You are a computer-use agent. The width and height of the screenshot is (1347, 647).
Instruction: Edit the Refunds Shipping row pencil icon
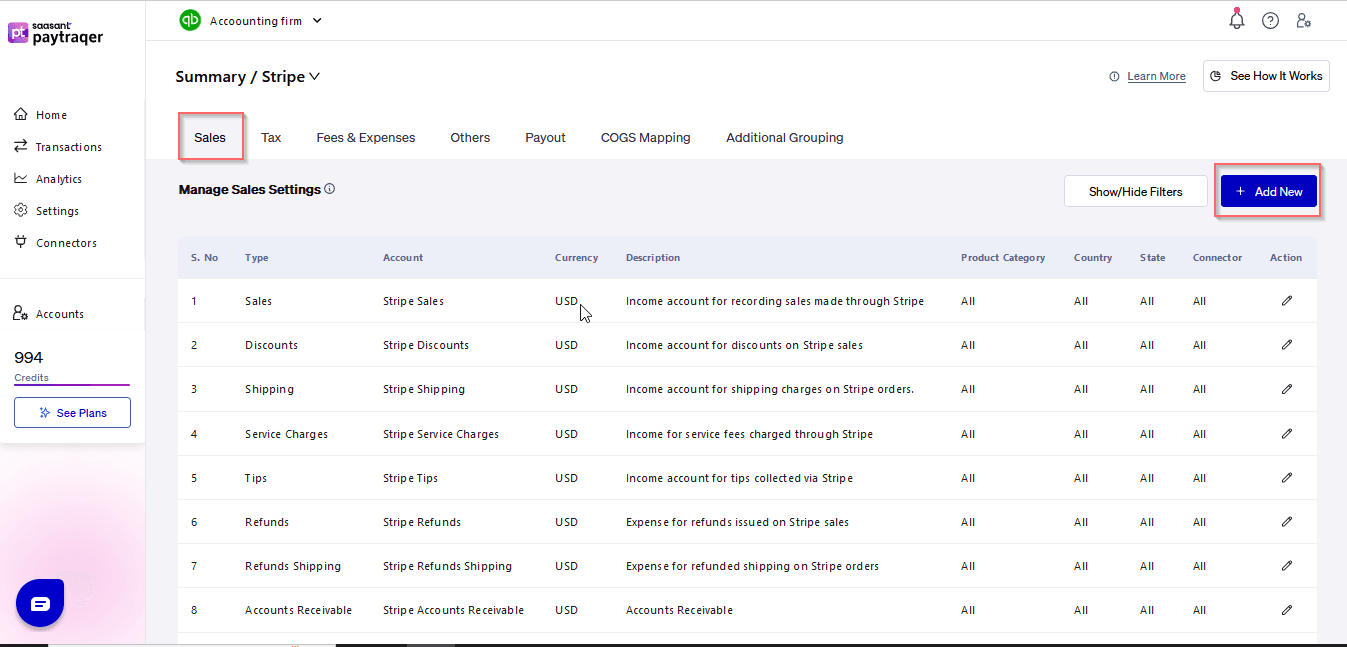pos(1287,565)
